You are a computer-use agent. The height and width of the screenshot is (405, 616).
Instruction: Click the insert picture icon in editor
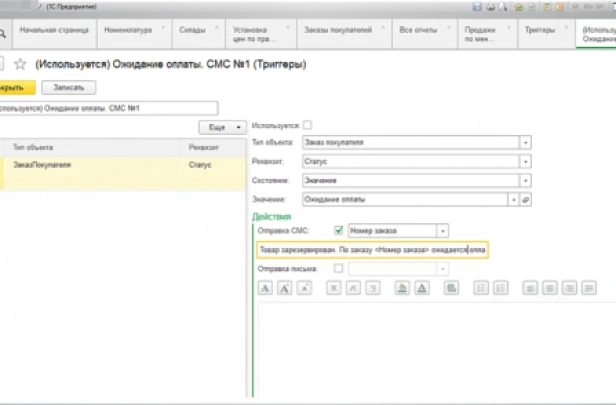[451, 288]
